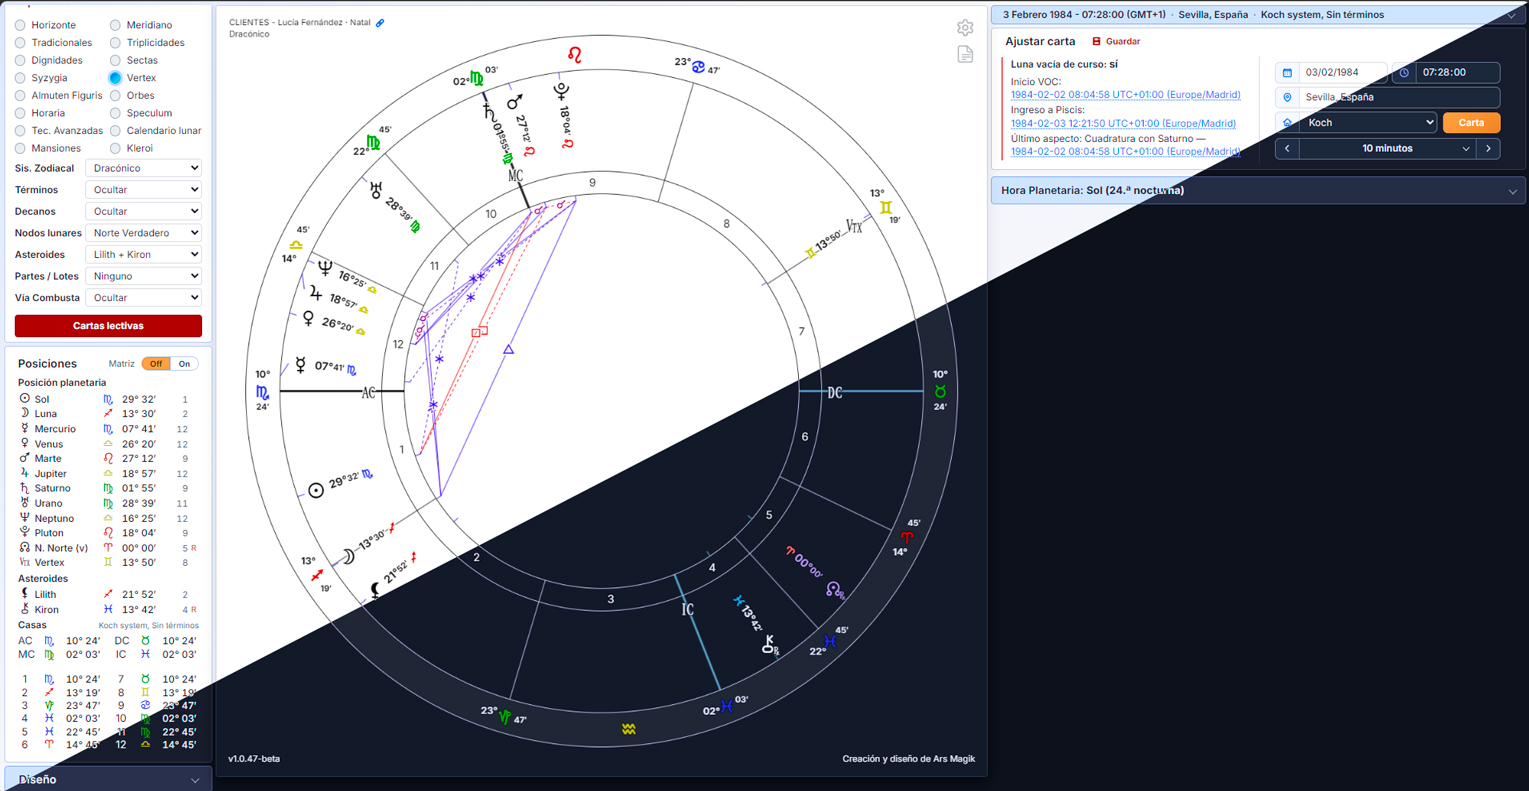1529x791 pixels.
Task: Click the Leo sign glyph atop the wheel
Action: pyautogui.click(x=575, y=54)
